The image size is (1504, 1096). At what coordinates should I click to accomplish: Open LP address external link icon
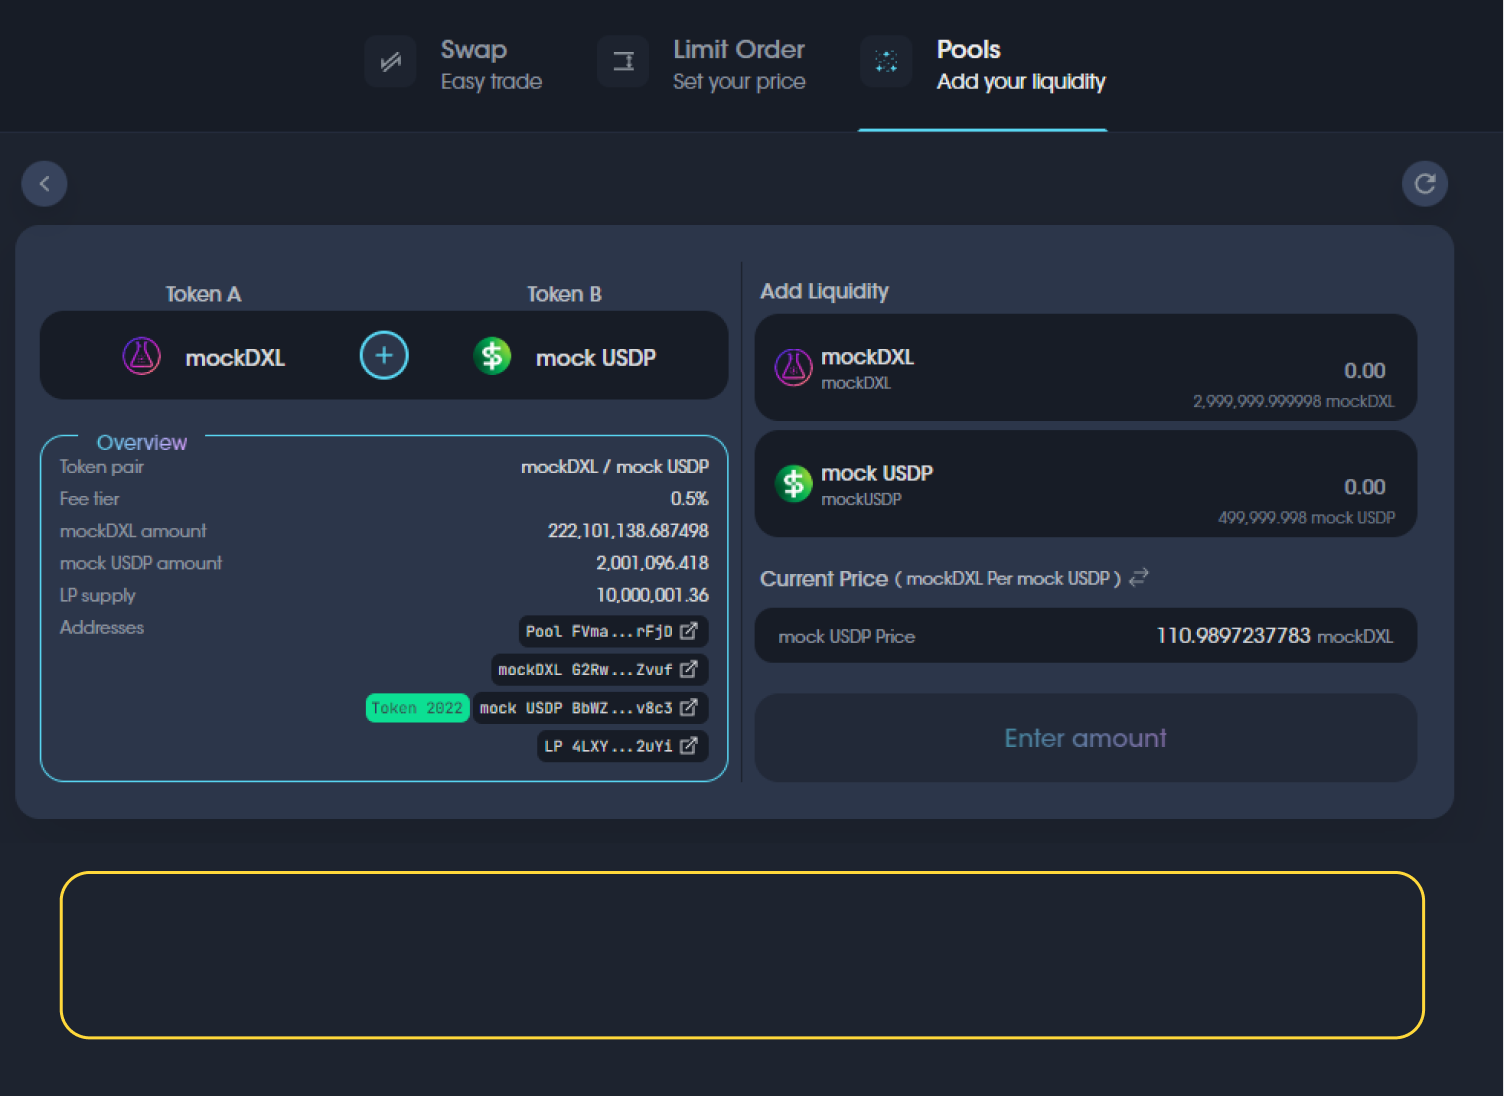(x=688, y=746)
